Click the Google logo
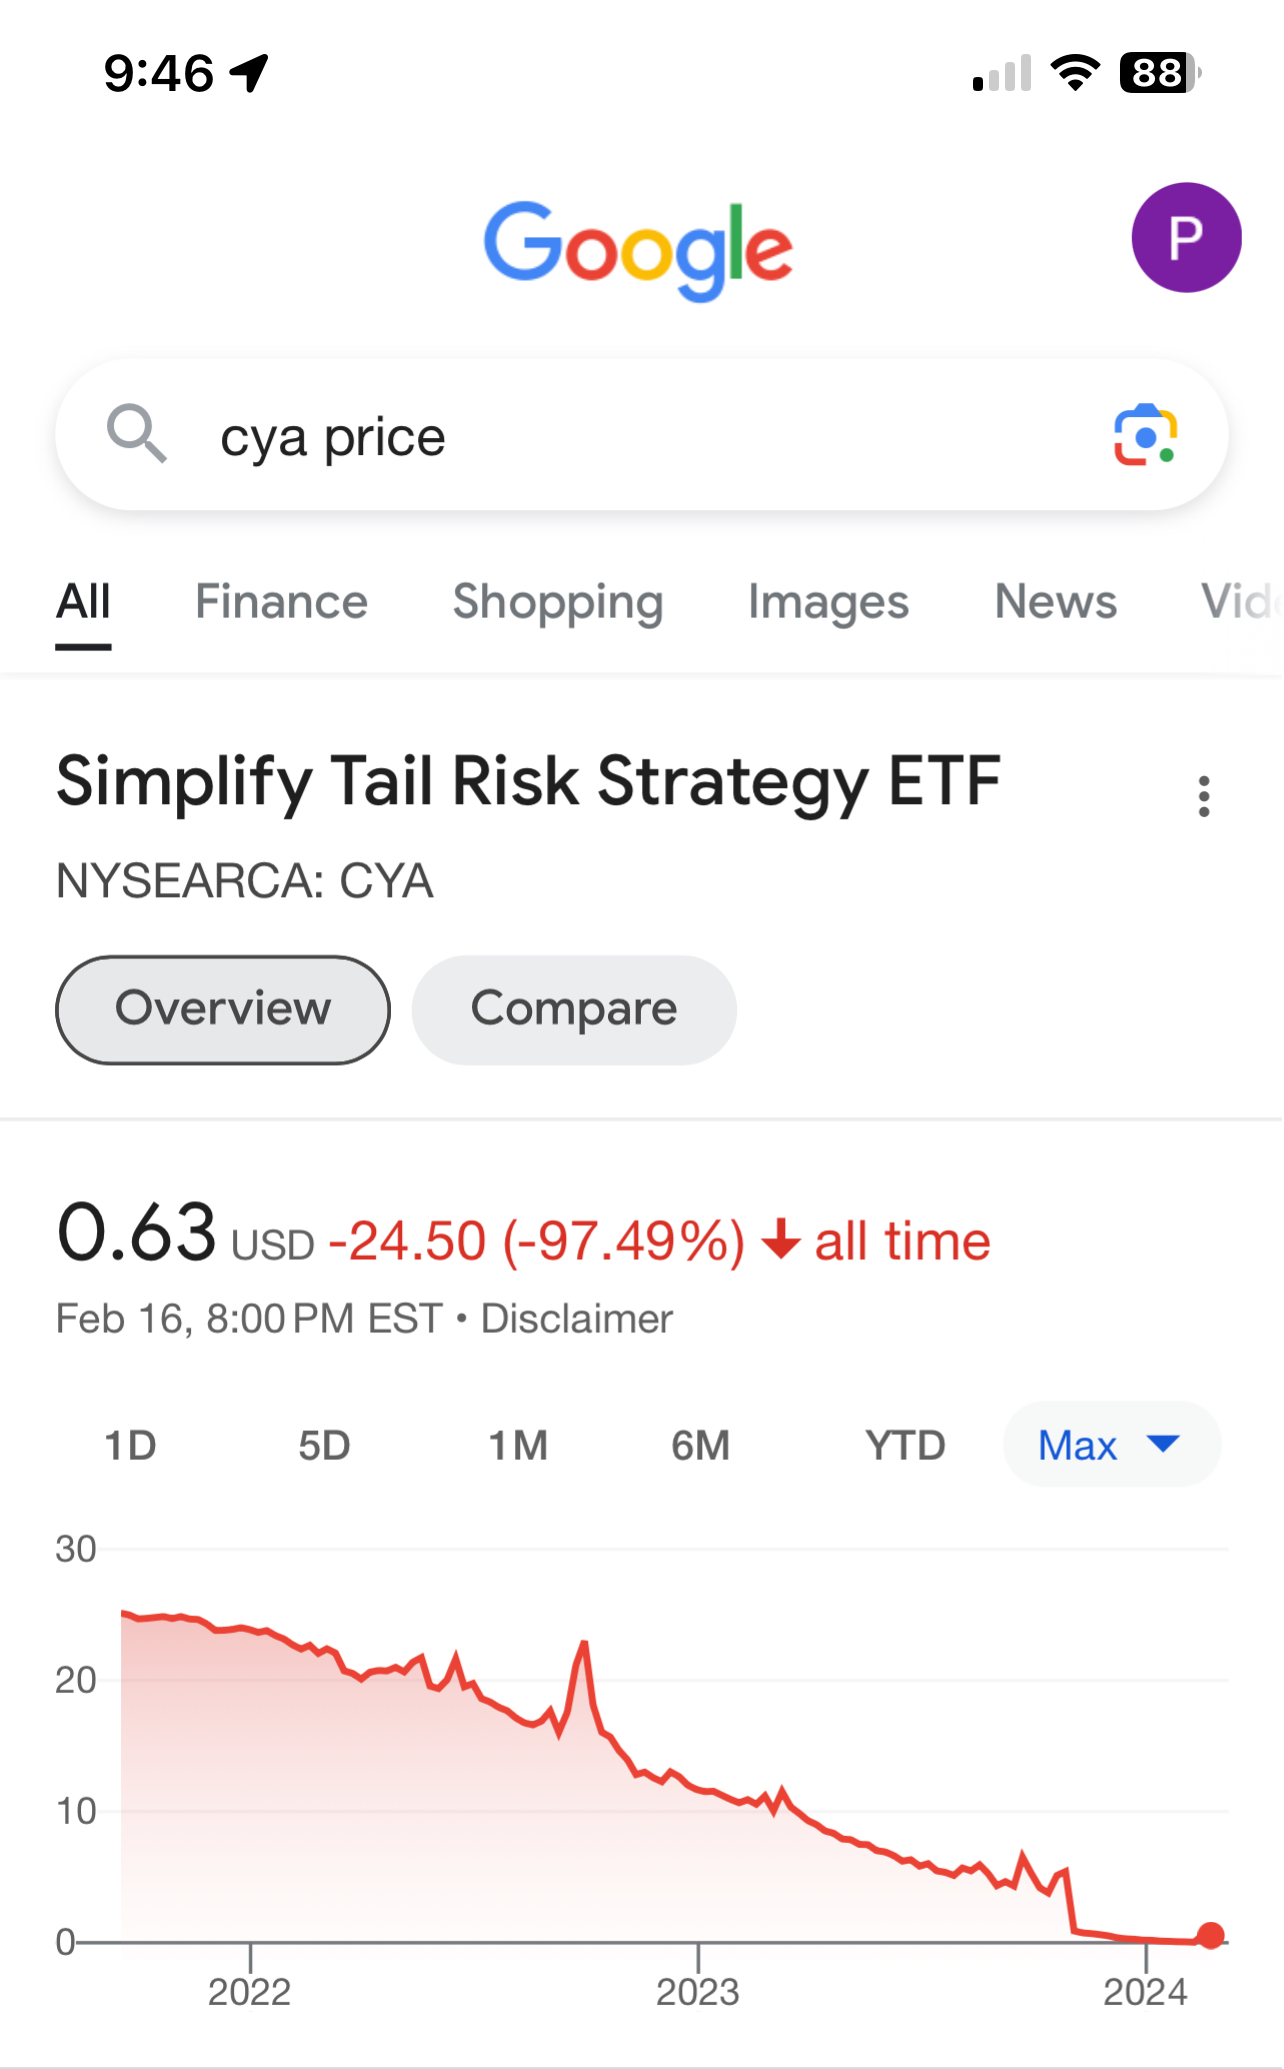 [x=638, y=250]
